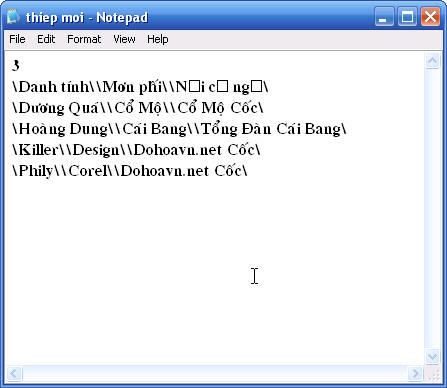Viewport: 447px width, 388px height.
Task: Open the File menu
Action: click(x=17, y=39)
